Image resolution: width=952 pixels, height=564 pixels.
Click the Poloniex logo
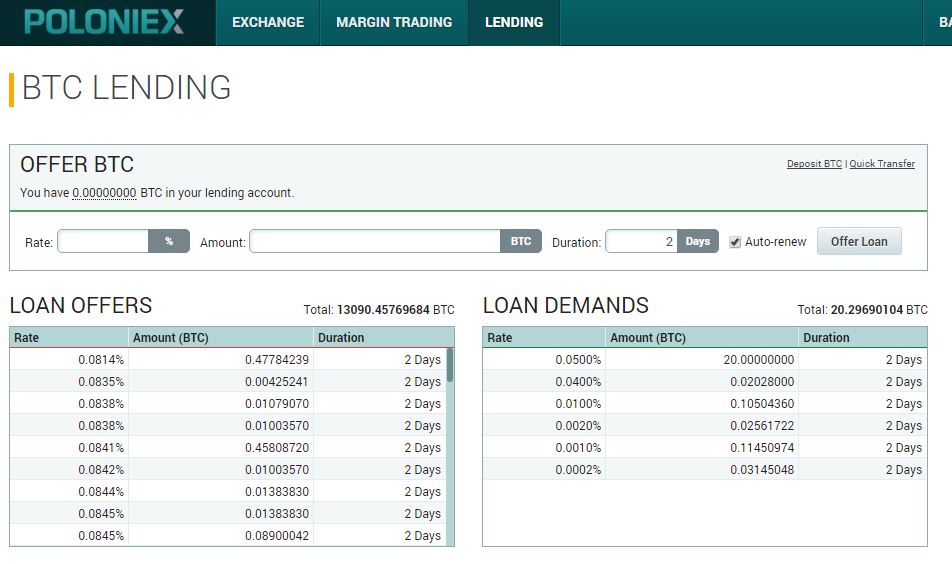pyautogui.click(x=104, y=22)
